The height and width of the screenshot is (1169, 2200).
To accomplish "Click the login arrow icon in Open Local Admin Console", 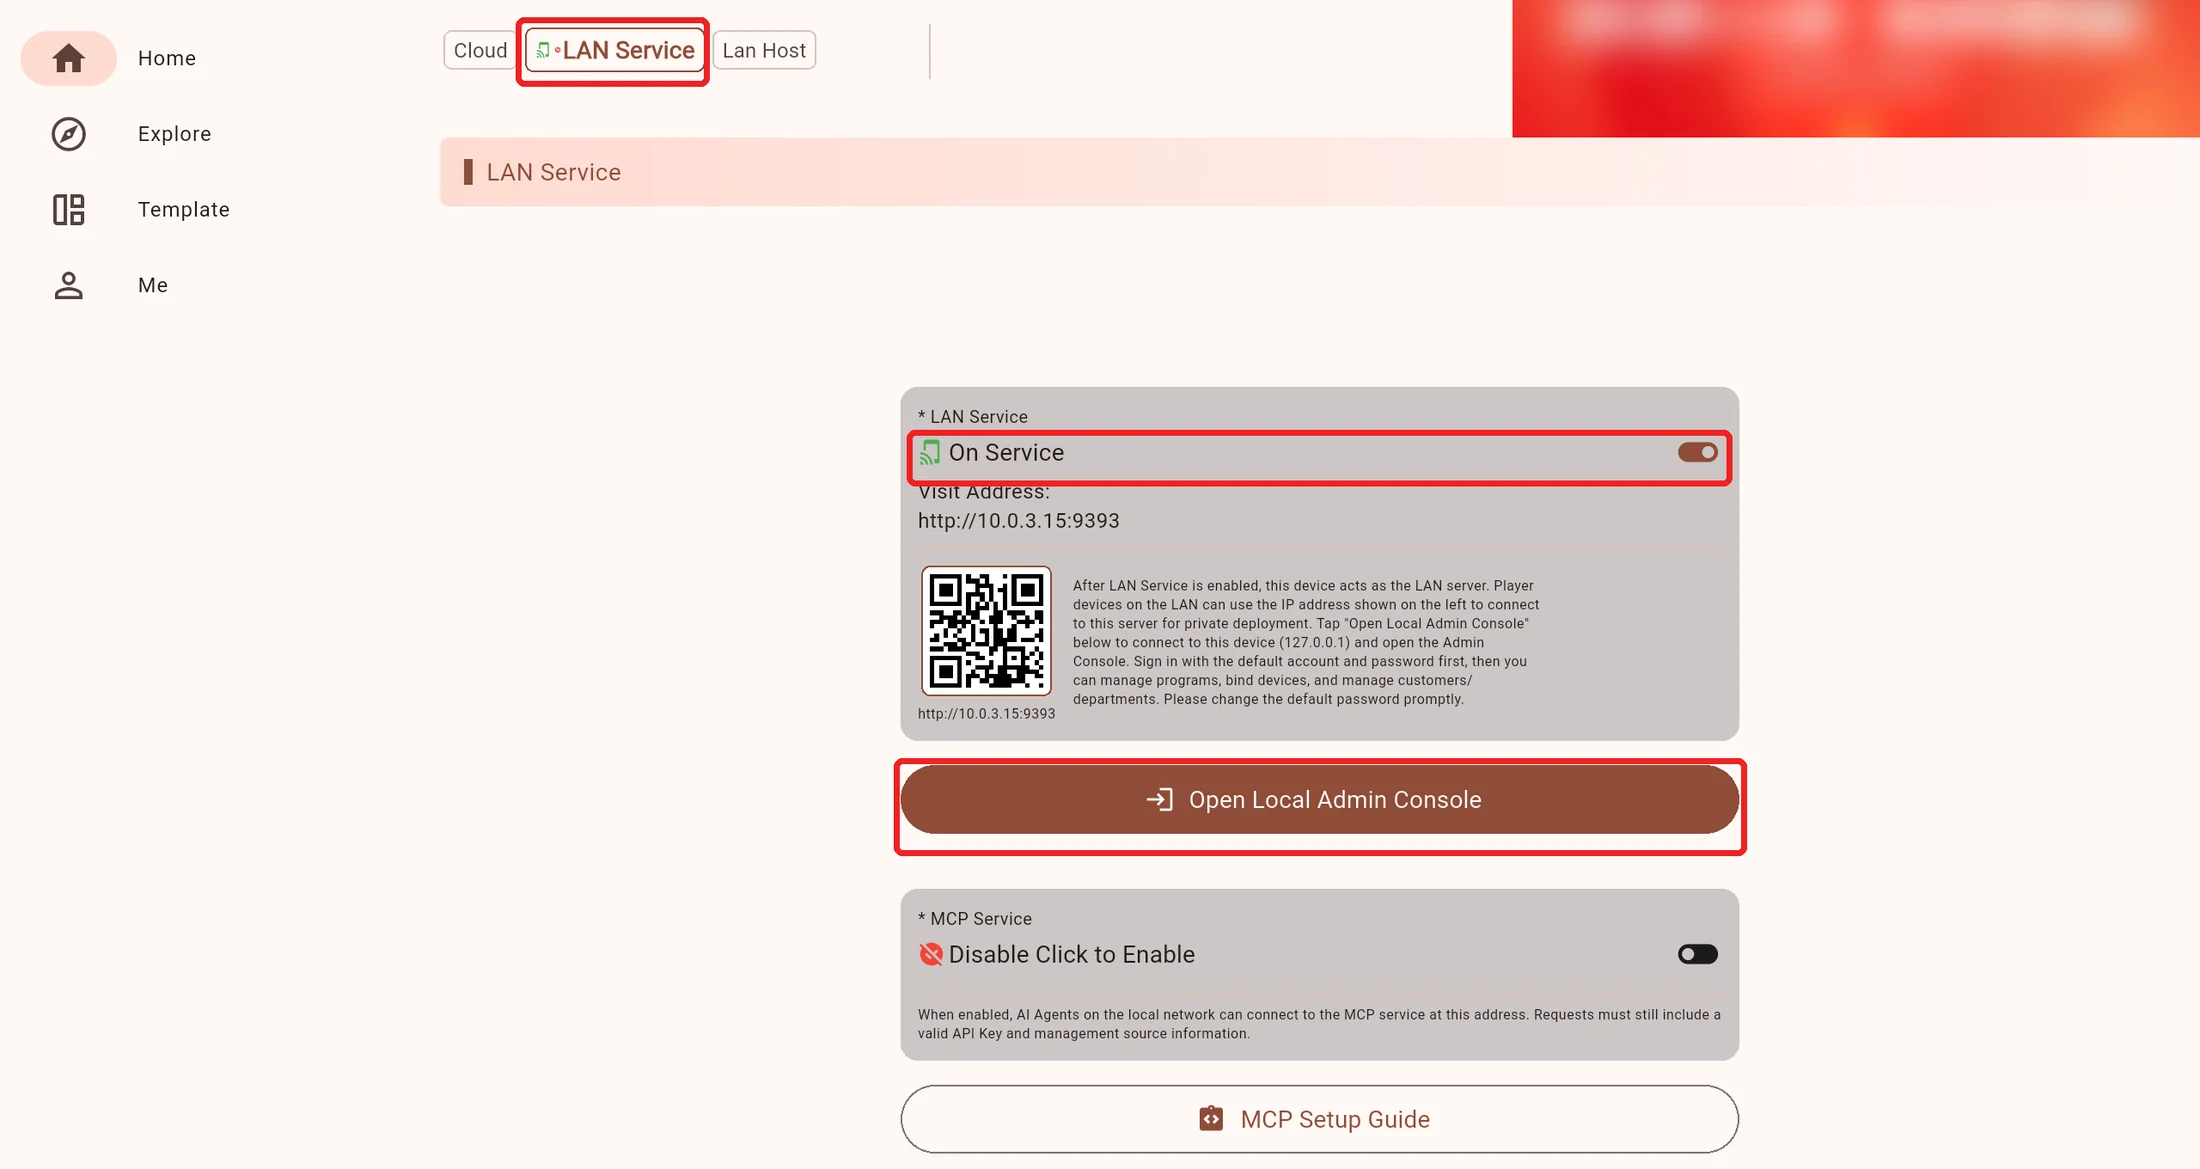I will point(1160,800).
